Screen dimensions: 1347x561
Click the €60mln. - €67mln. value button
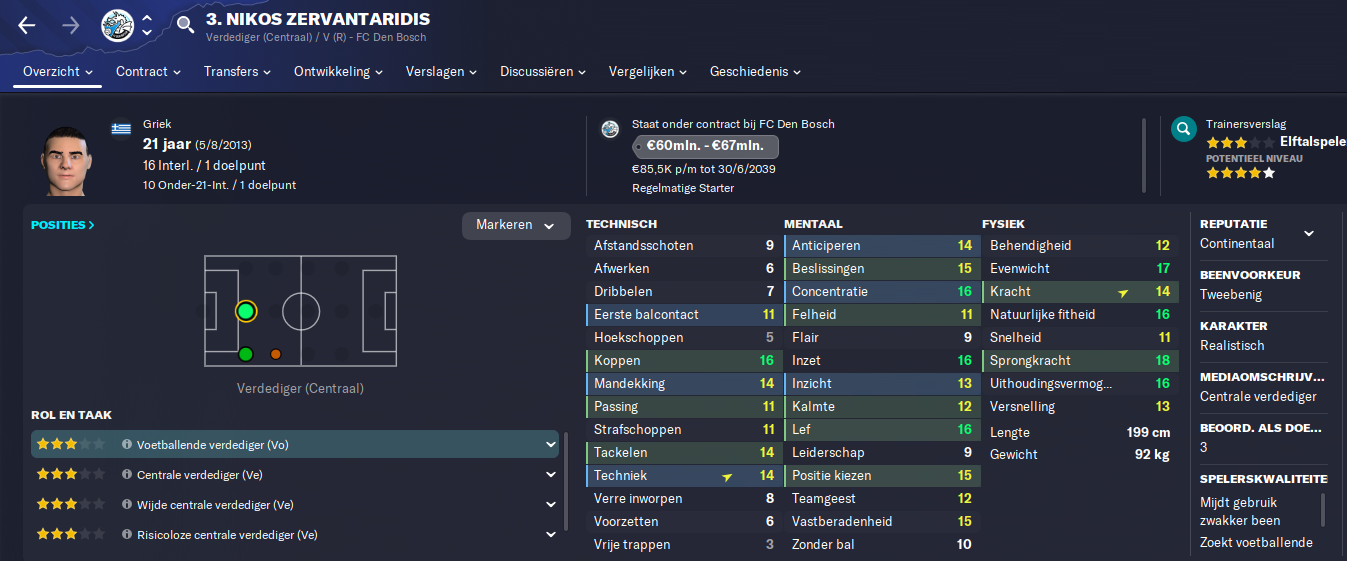pyautogui.click(x=705, y=146)
